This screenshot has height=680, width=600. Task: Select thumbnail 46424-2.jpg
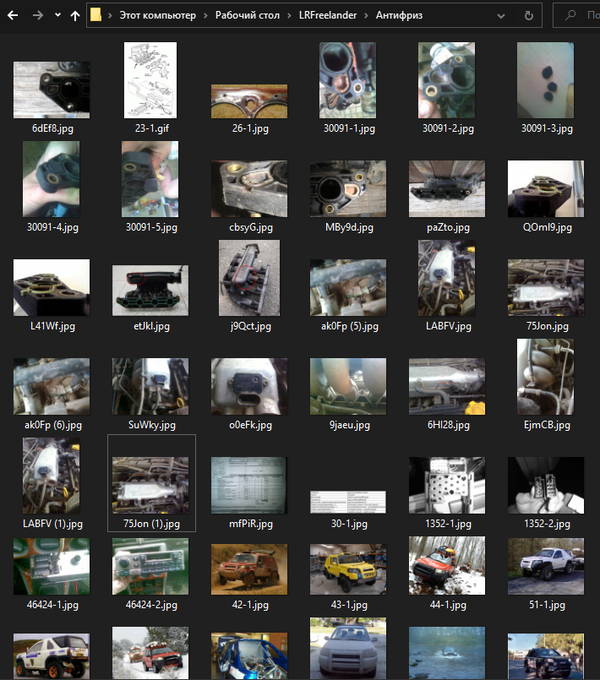click(x=150, y=566)
